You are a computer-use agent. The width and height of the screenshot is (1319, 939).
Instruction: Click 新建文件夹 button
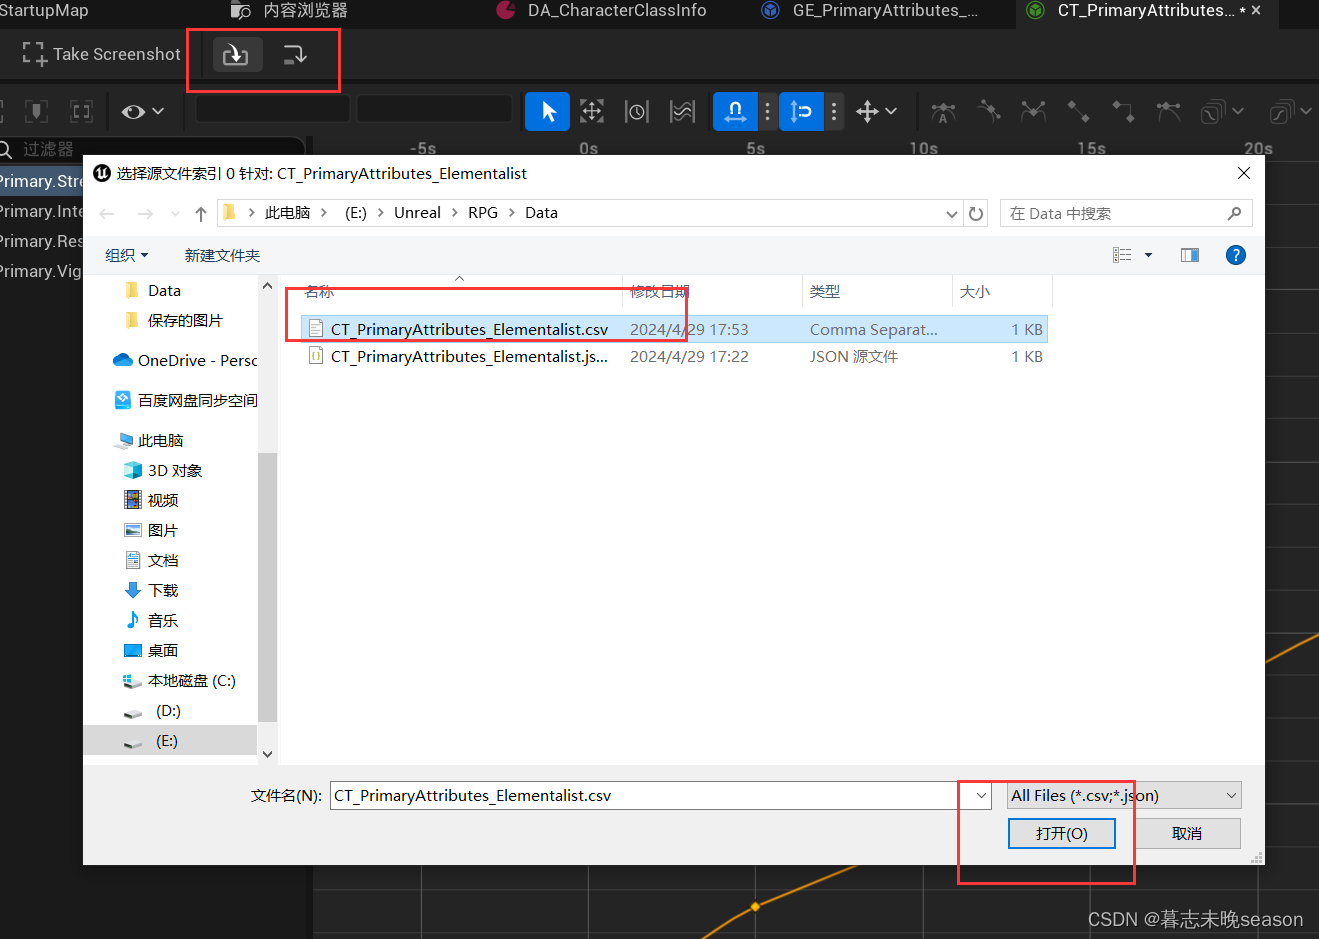point(222,255)
